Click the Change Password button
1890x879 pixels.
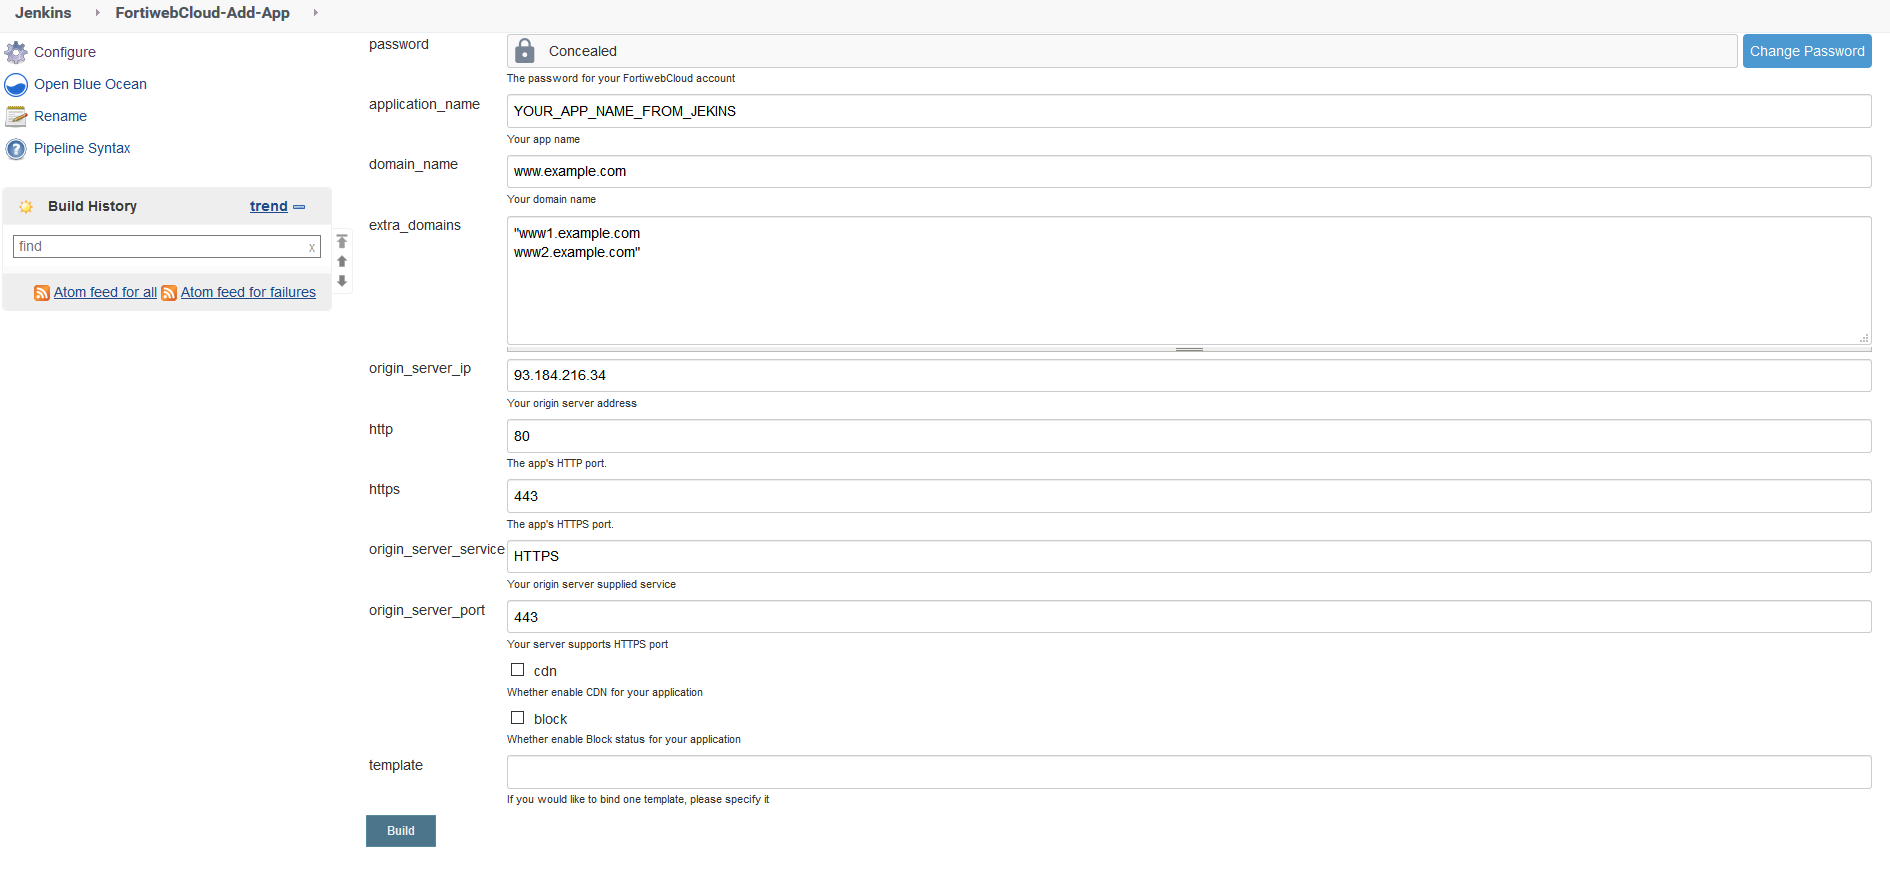tap(1806, 51)
